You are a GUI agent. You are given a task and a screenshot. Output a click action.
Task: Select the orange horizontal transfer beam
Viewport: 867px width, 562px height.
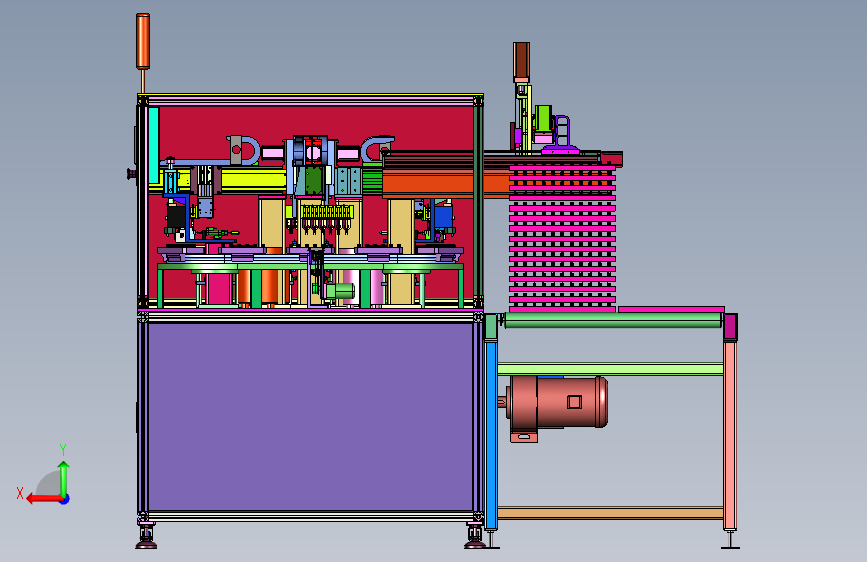pyautogui.click(x=446, y=185)
